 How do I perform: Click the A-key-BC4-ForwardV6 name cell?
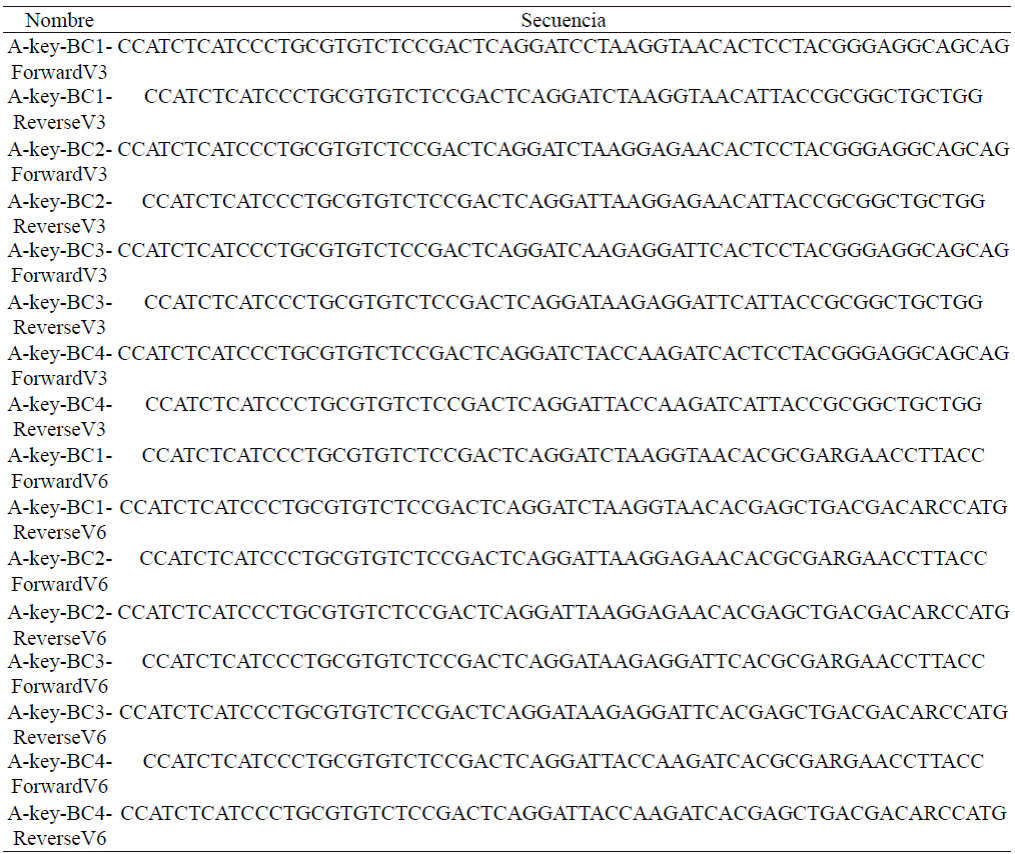(x=60, y=774)
